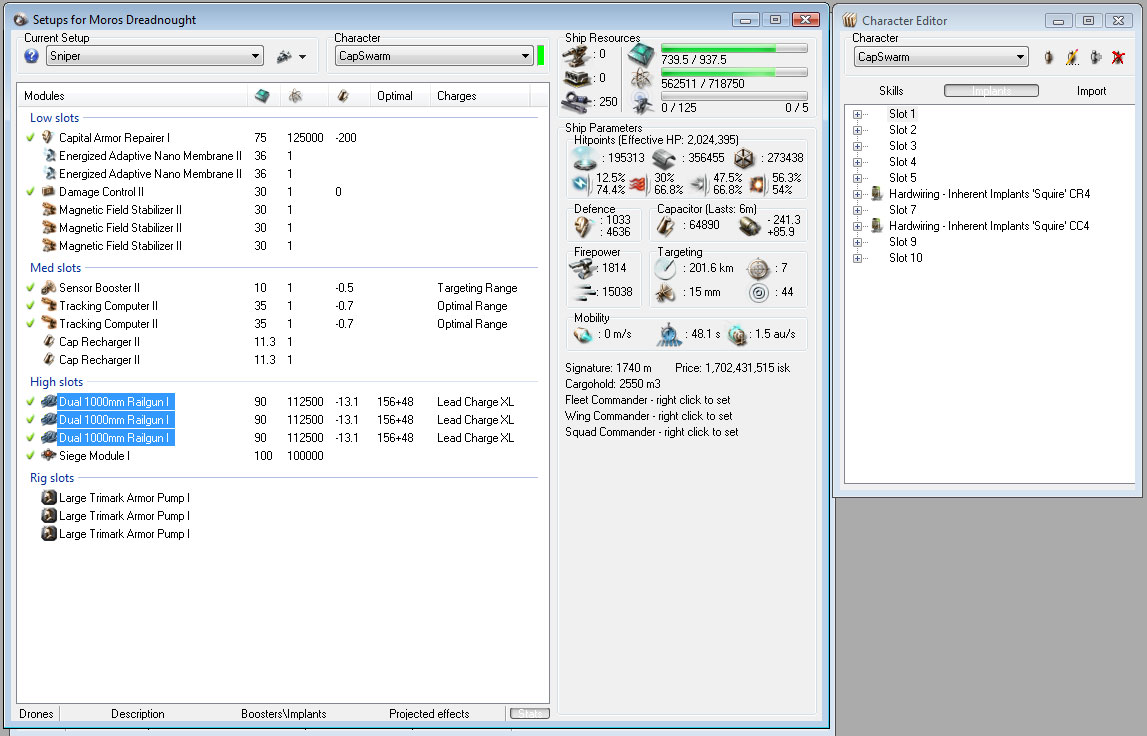Click the powergrid usage progress bar
The image size is (1147, 736).
pos(734,72)
